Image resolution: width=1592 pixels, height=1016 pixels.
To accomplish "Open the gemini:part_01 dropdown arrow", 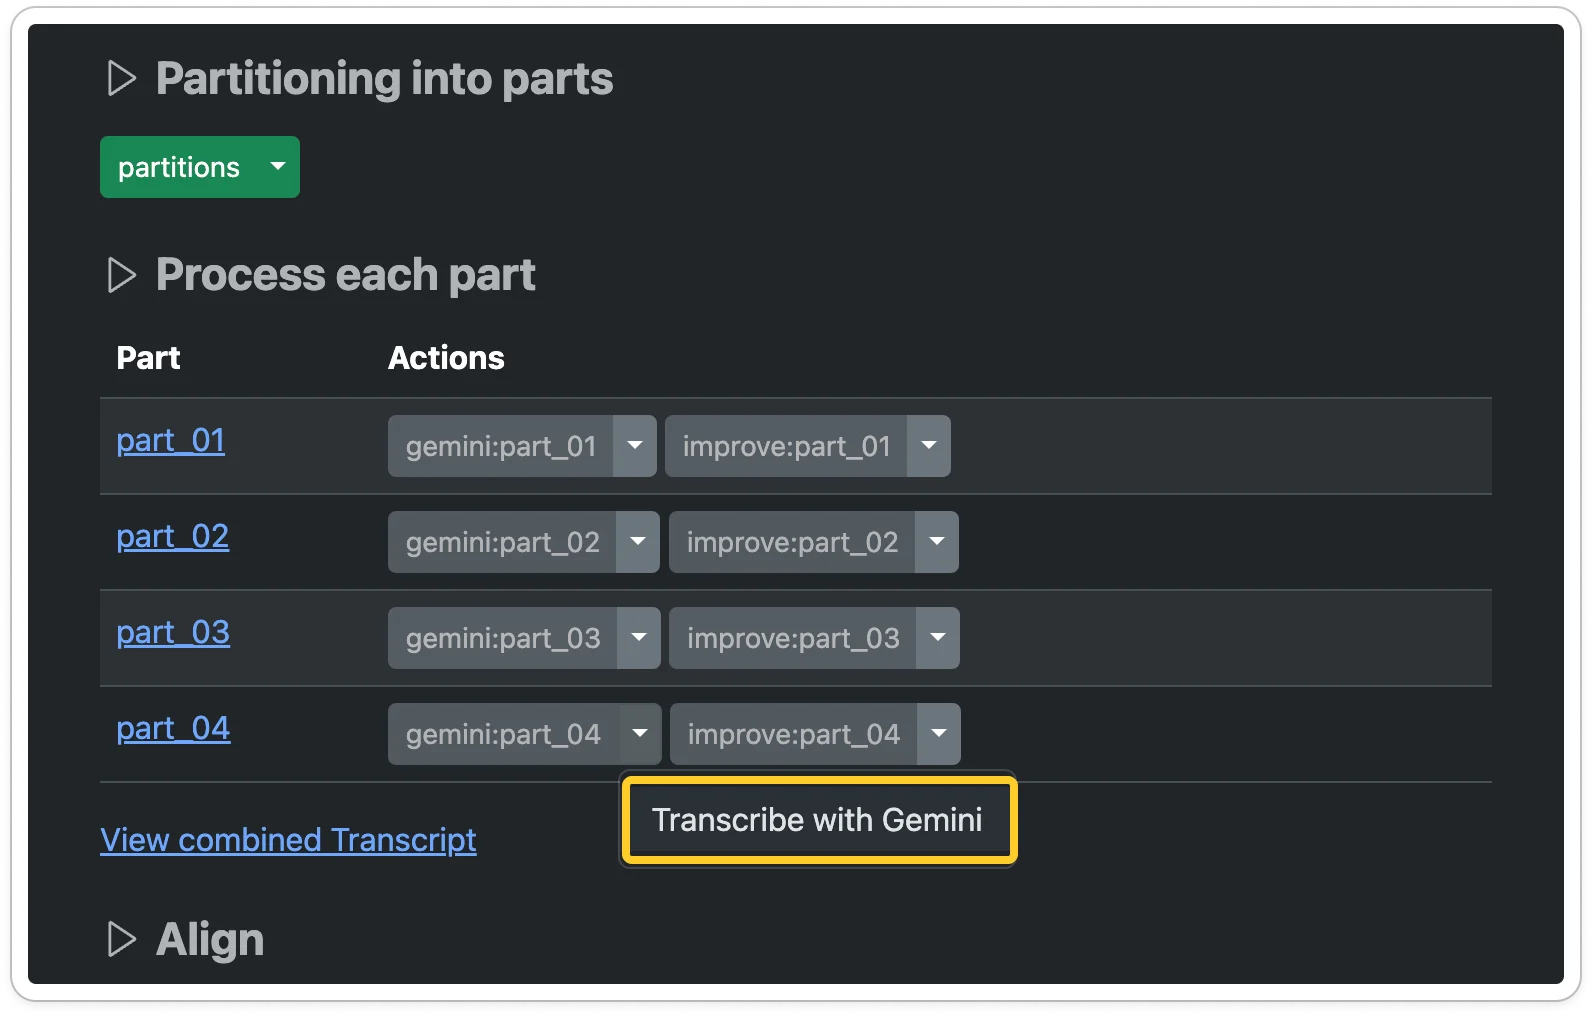I will 635,446.
